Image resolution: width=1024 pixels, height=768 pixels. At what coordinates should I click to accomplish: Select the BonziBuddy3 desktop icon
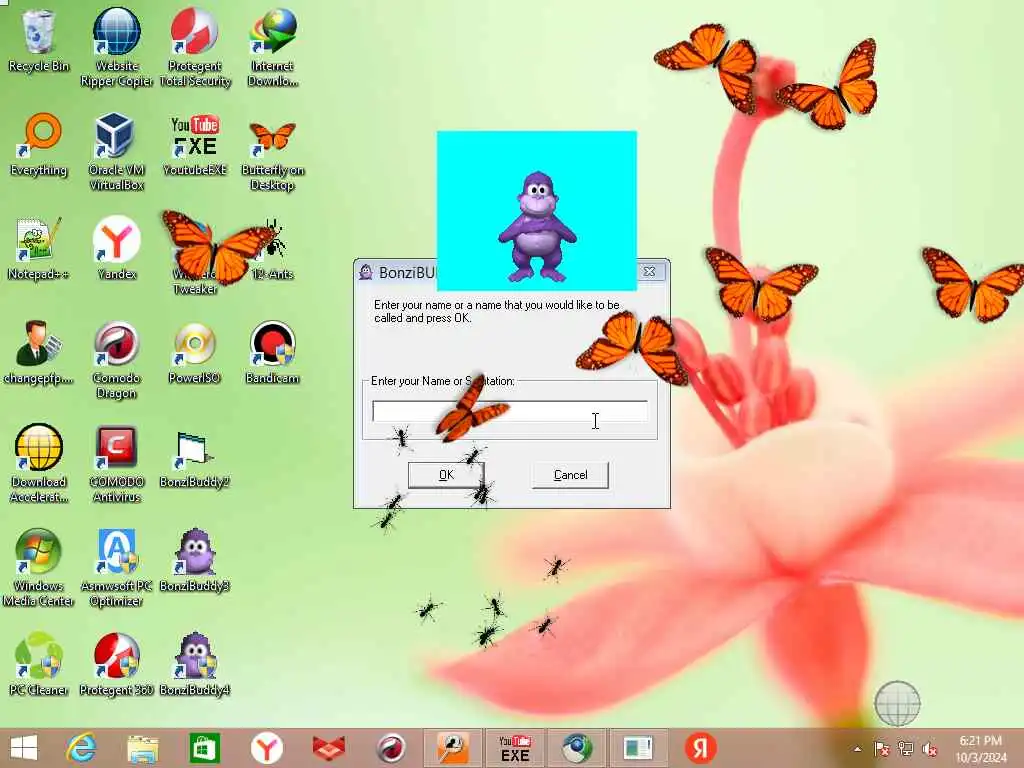195,560
